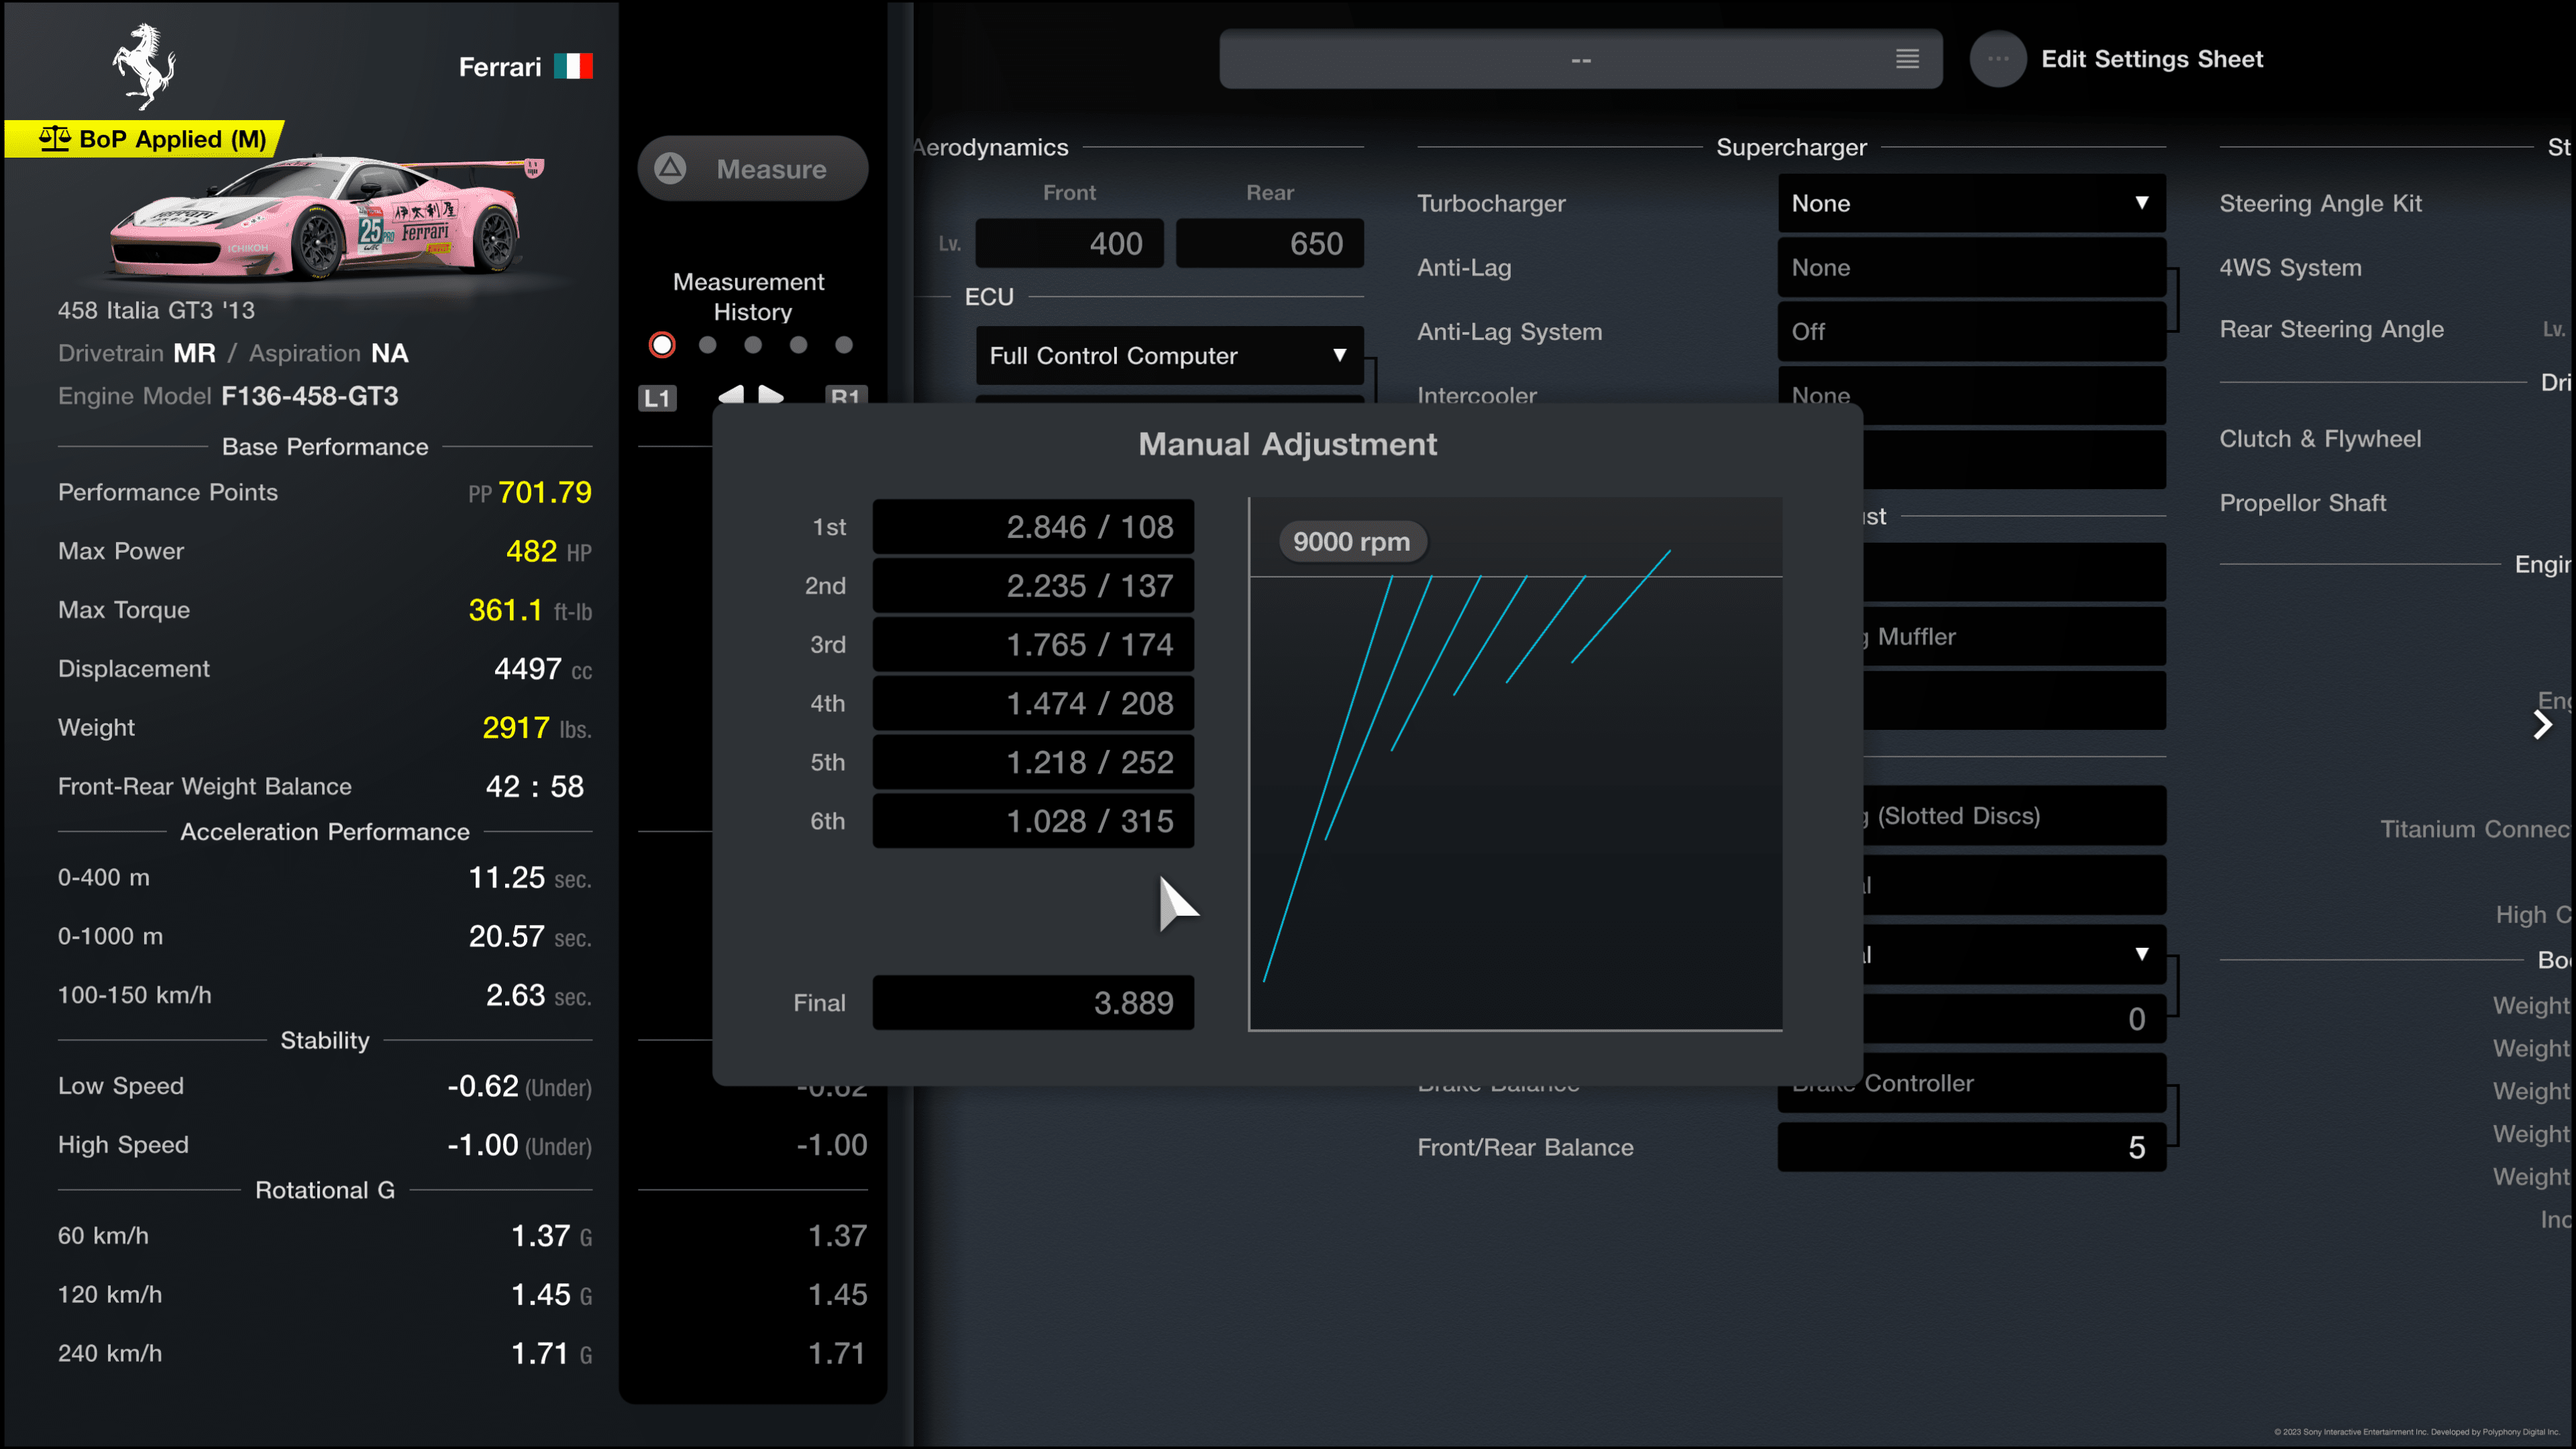Image resolution: width=2576 pixels, height=1449 pixels.
Task: Click the three-dot options icon
Action: pos(1997,59)
